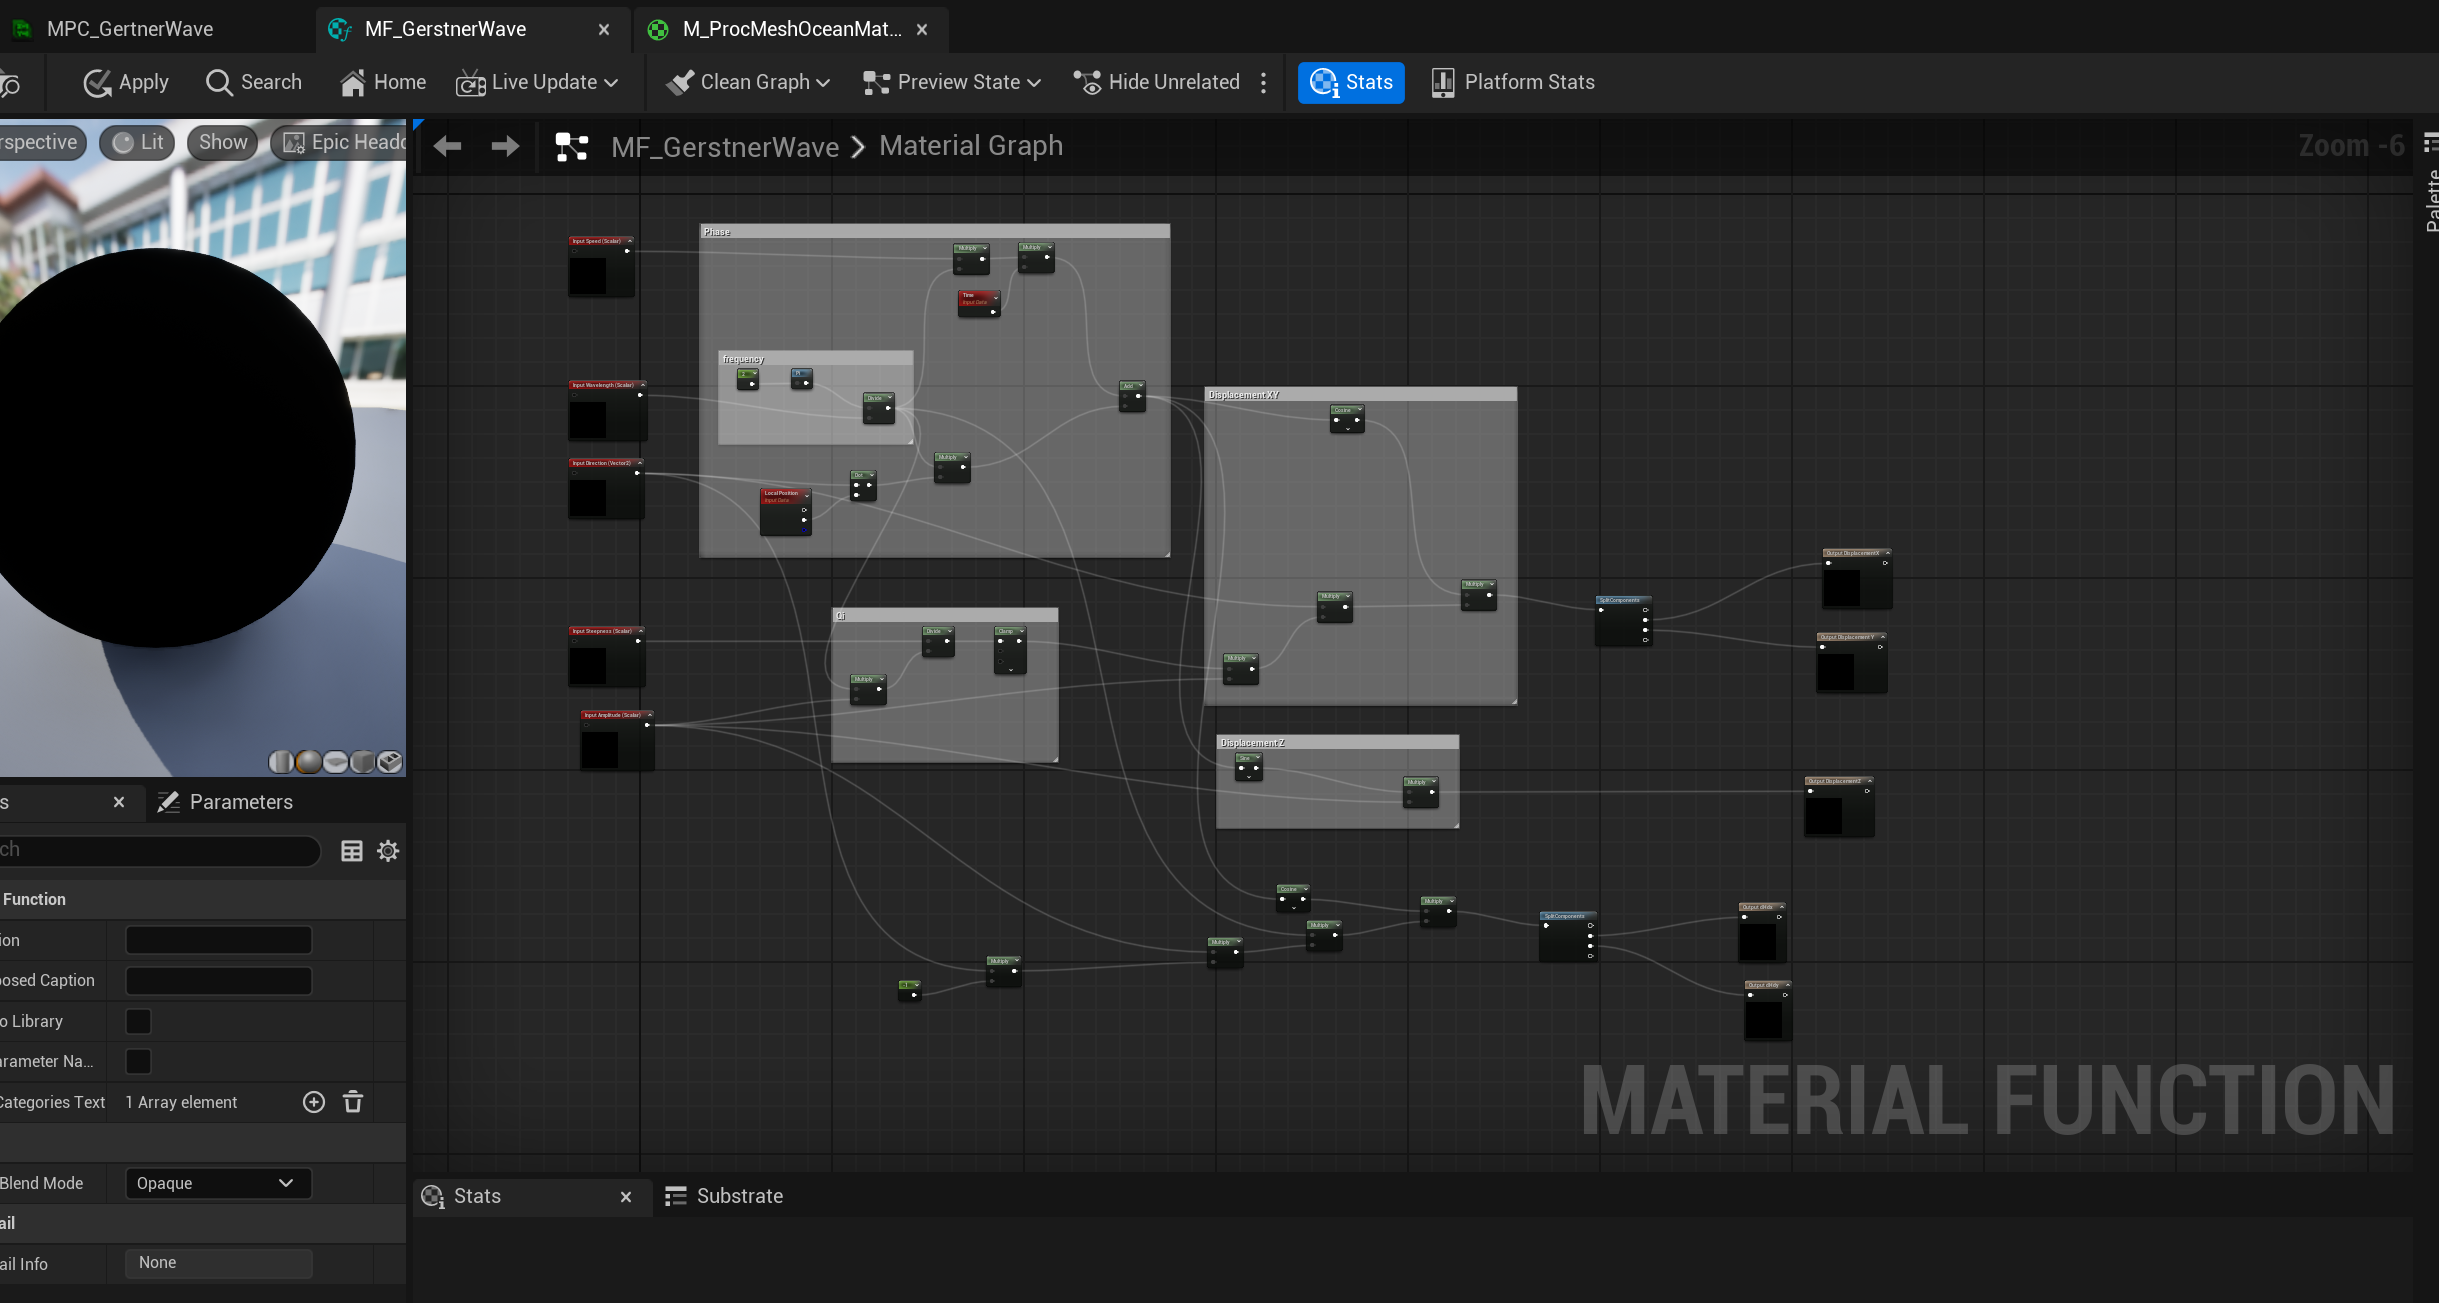Click the property matrix table icon
The height and width of the screenshot is (1303, 2439).
[352, 851]
